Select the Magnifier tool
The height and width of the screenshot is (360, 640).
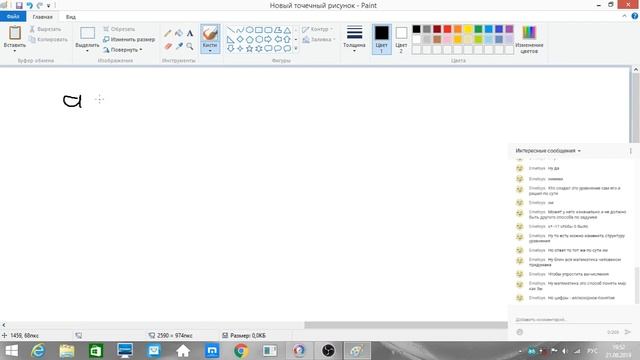(x=190, y=46)
